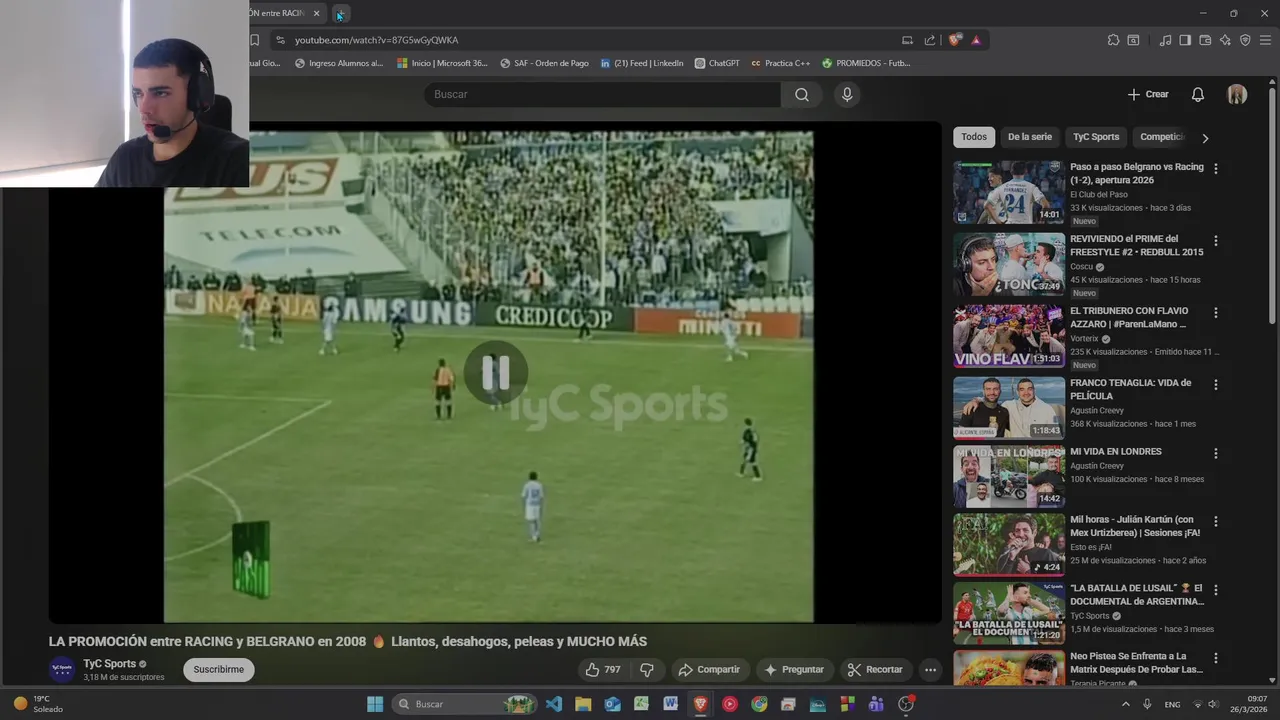The height and width of the screenshot is (720, 1280).
Task: Open the music note media control icon
Action: pos(1165,40)
